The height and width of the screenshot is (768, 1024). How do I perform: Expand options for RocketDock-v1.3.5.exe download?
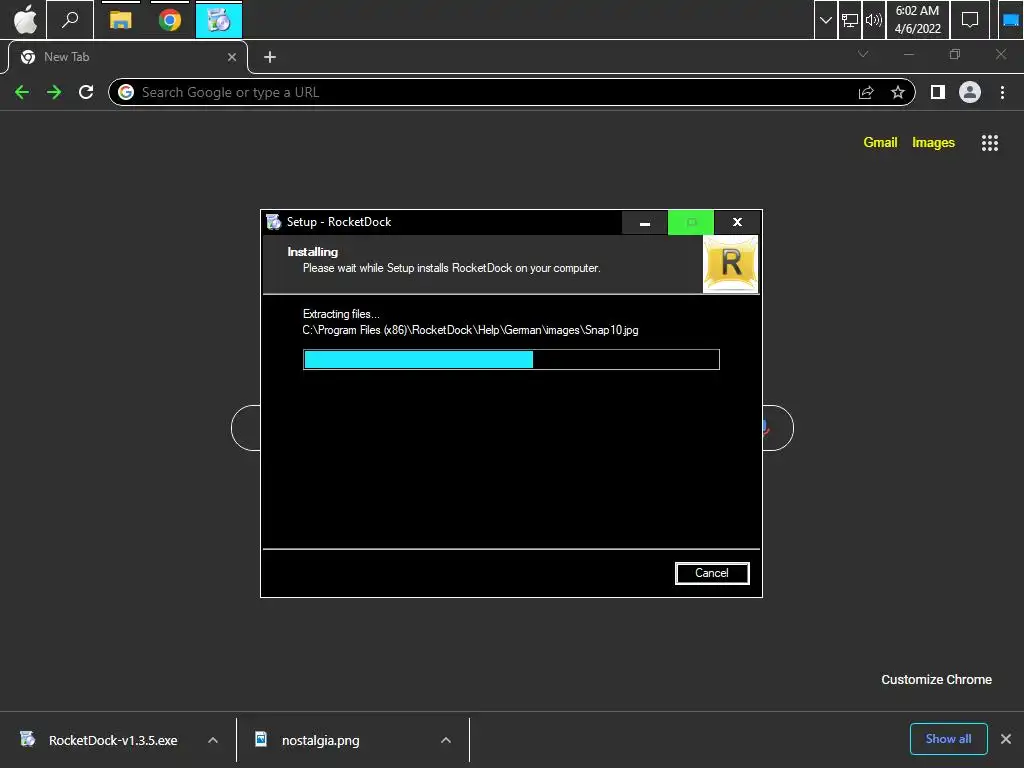pyautogui.click(x=213, y=741)
